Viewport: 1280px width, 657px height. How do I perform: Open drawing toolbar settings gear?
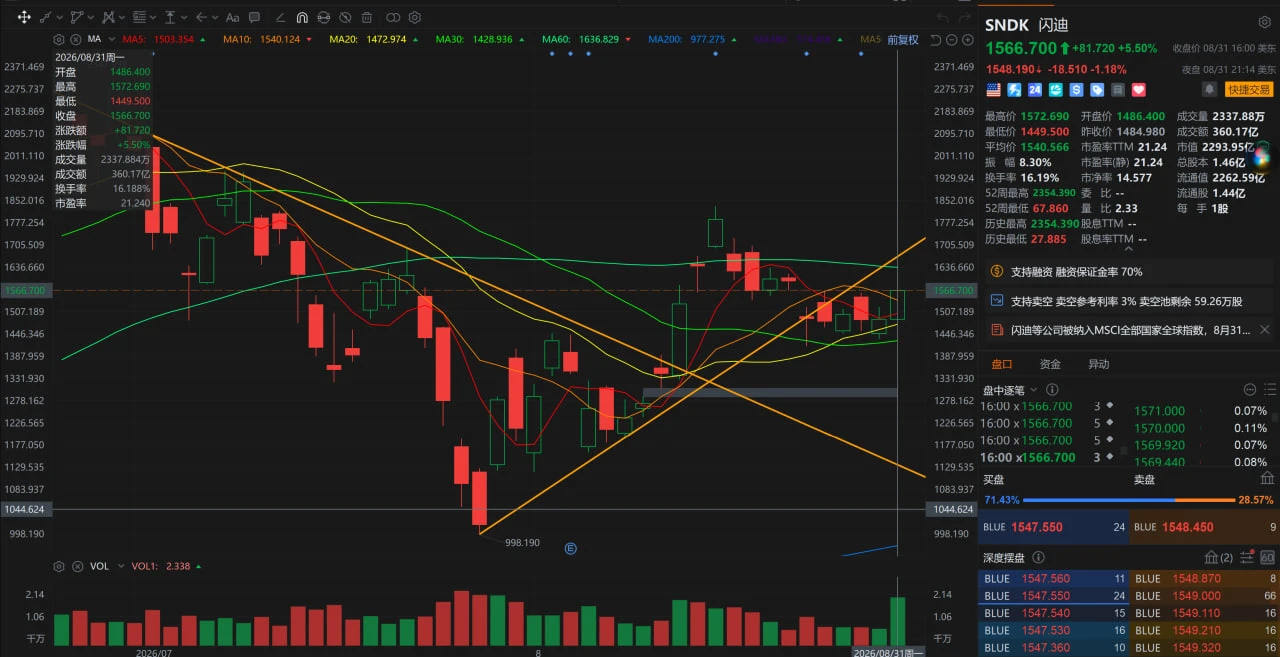click(415, 17)
